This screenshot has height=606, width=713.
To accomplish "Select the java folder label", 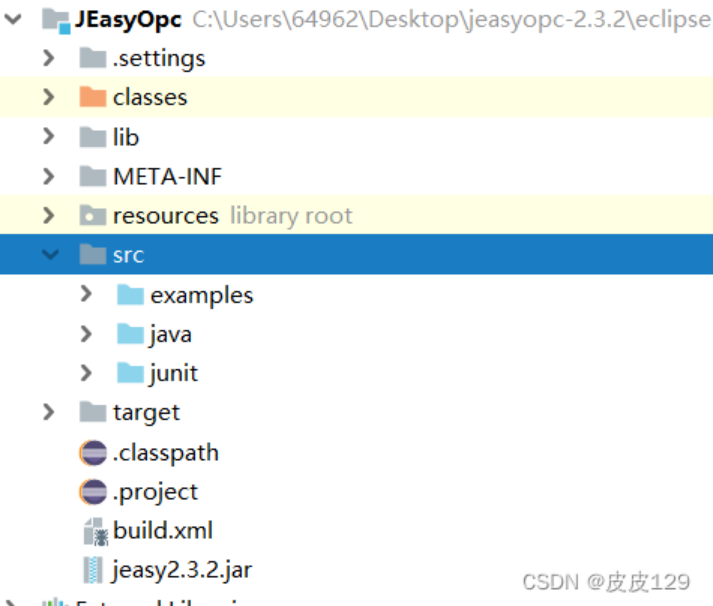I will pyautogui.click(x=171, y=335).
